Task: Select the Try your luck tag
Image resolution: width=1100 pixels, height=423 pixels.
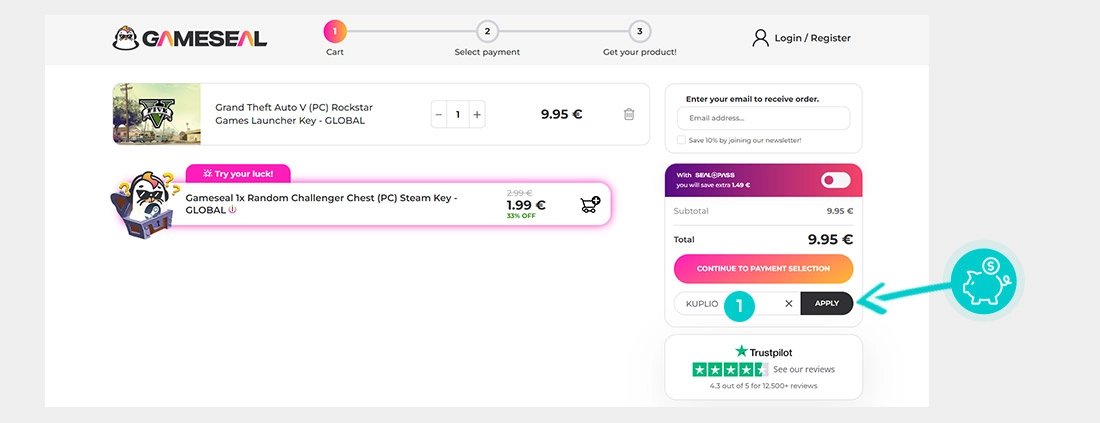Action: point(238,173)
